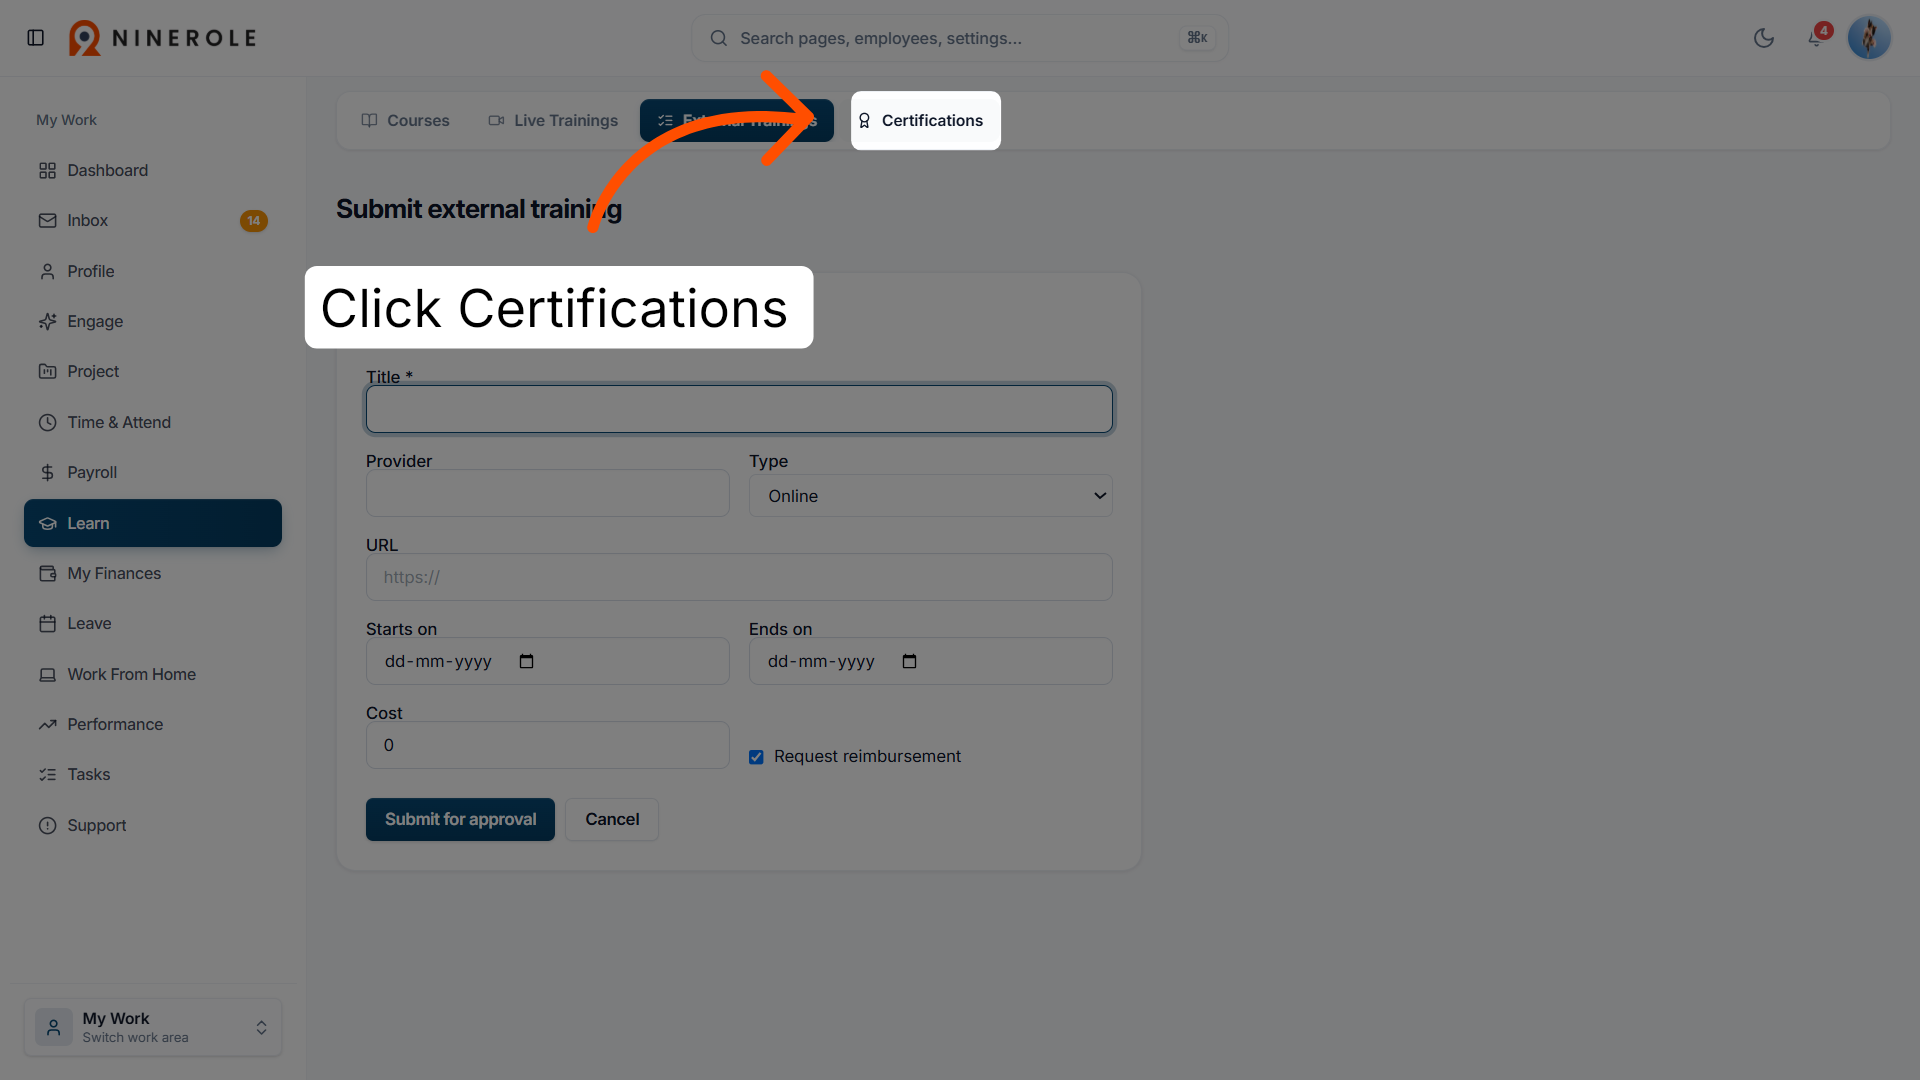Uncheck Request reimbursement checkbox
1920x1080 pixels.
(x=756, y=758)
